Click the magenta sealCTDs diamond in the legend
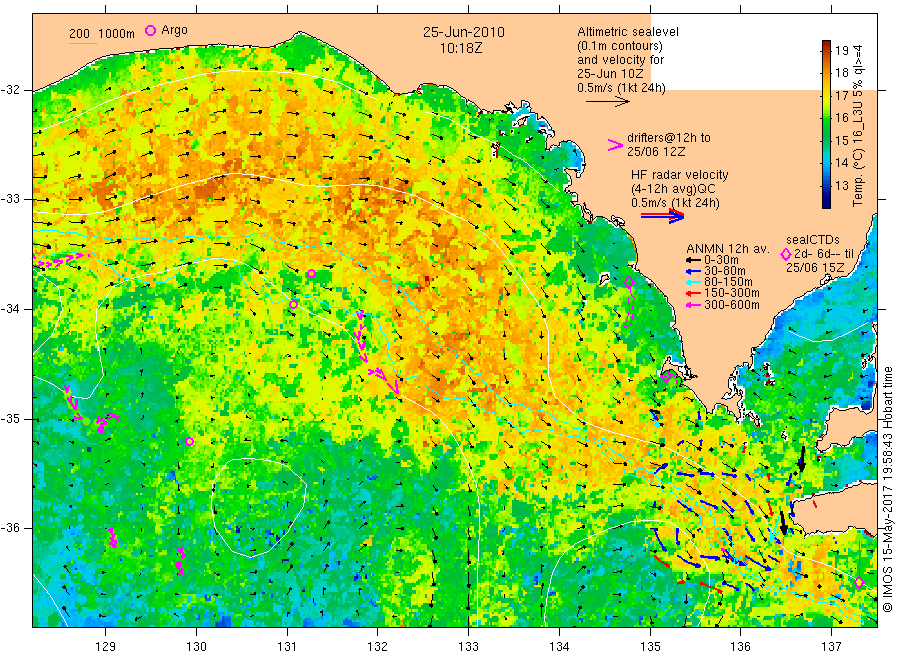The height and width of the screenshot is (660, 900). pos(786,254)
